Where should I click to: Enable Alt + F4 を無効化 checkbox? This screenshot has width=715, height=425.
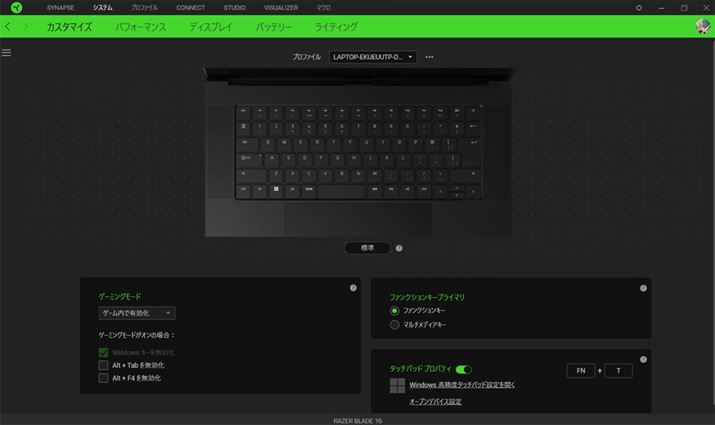pos(104,378)
